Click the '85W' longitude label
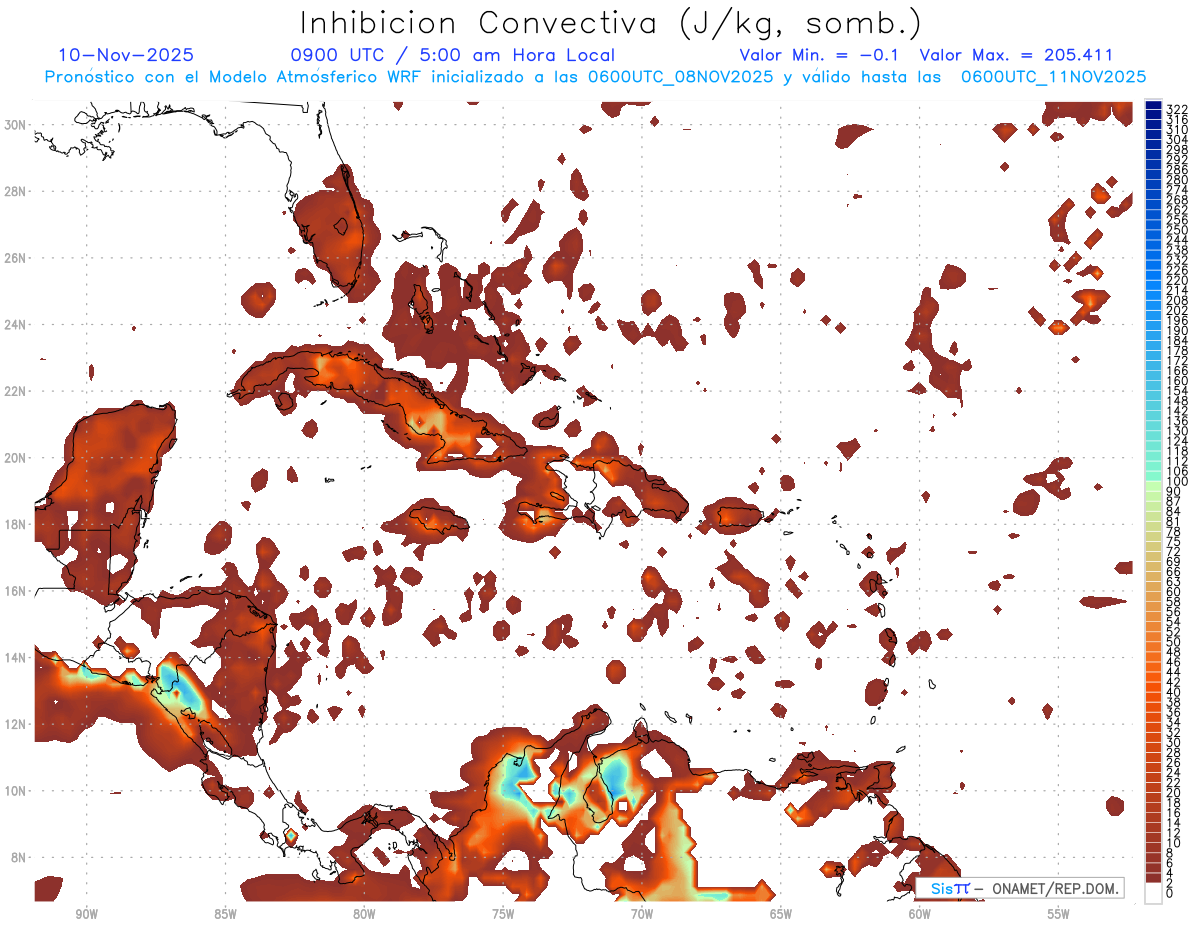This screenshot has width=1200, height=927. pos(225,914)
